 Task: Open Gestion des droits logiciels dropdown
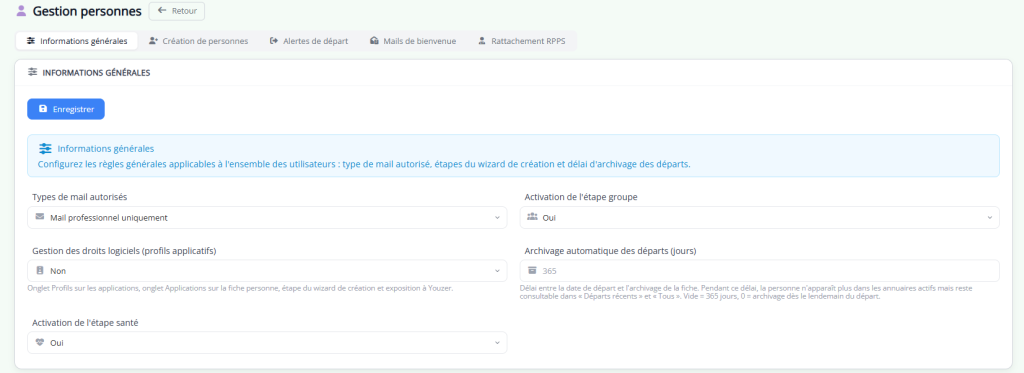tap(267, 270)
